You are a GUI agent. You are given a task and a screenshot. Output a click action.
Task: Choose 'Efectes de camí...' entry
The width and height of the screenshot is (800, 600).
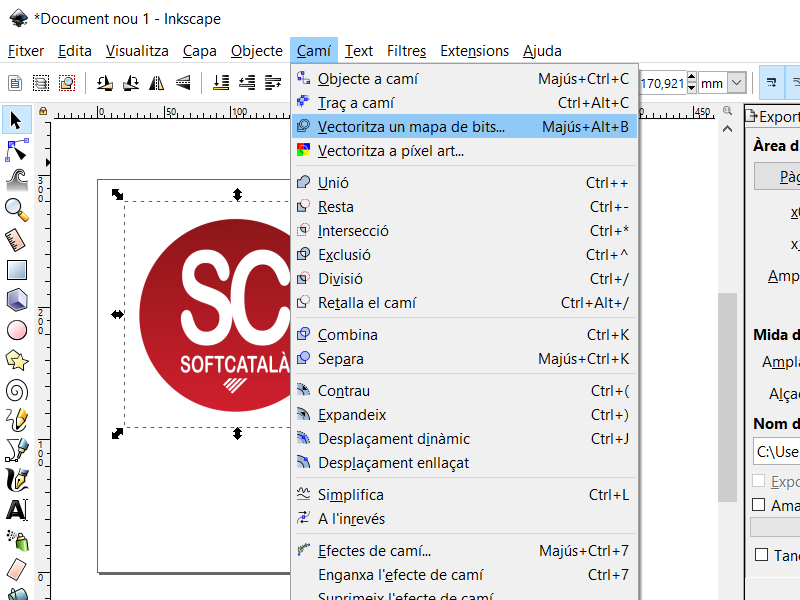tap(464, 551)
